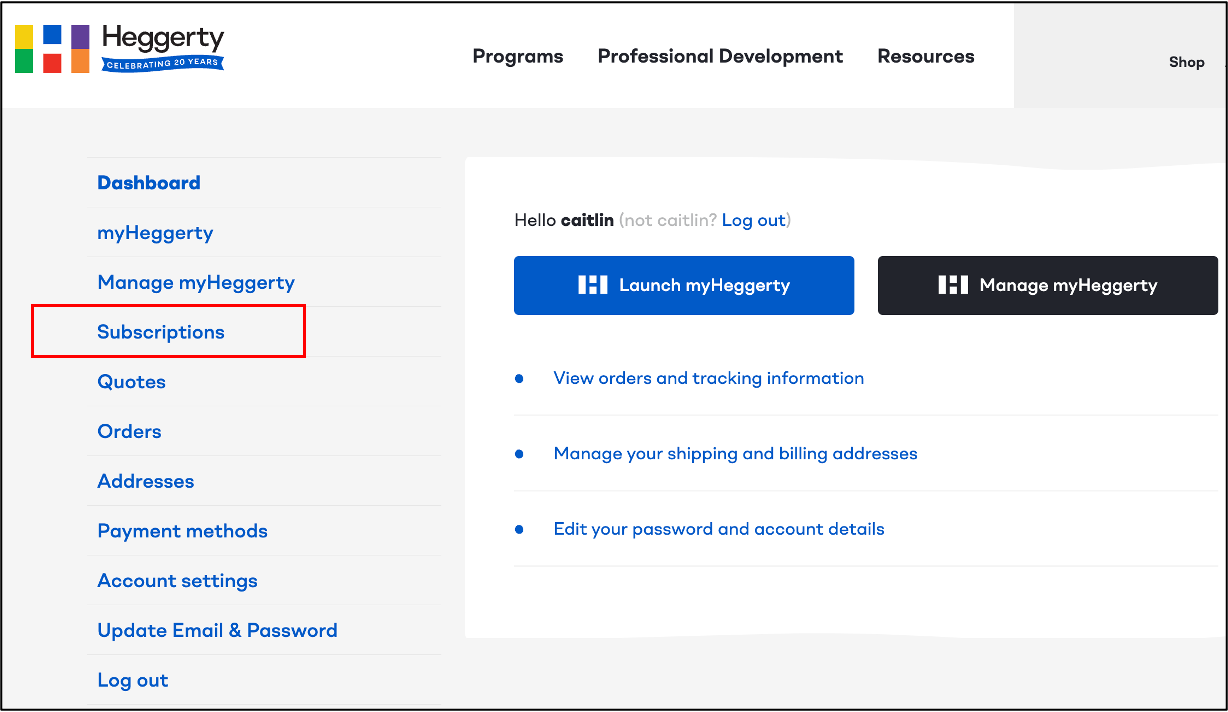Open the Dashboard page
Image resolution: width=1228 pixels, height=712 pixels.
[x=148, y=182]
